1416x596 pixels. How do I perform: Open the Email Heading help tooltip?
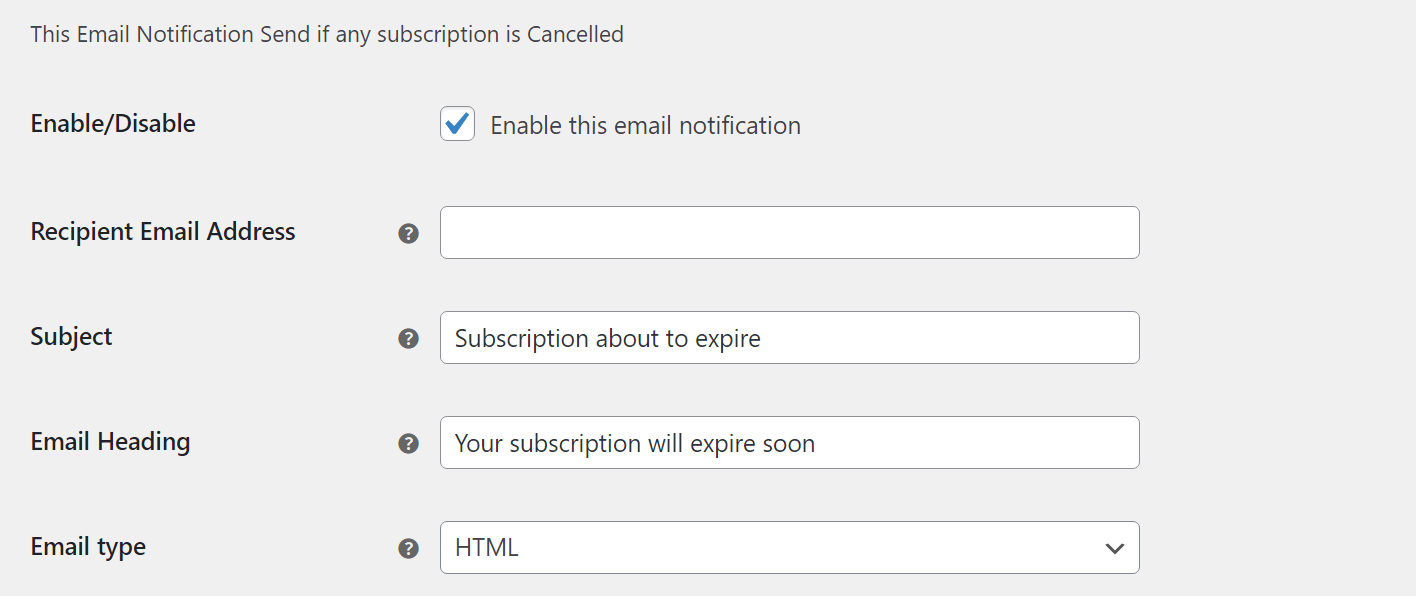[408, 442]
